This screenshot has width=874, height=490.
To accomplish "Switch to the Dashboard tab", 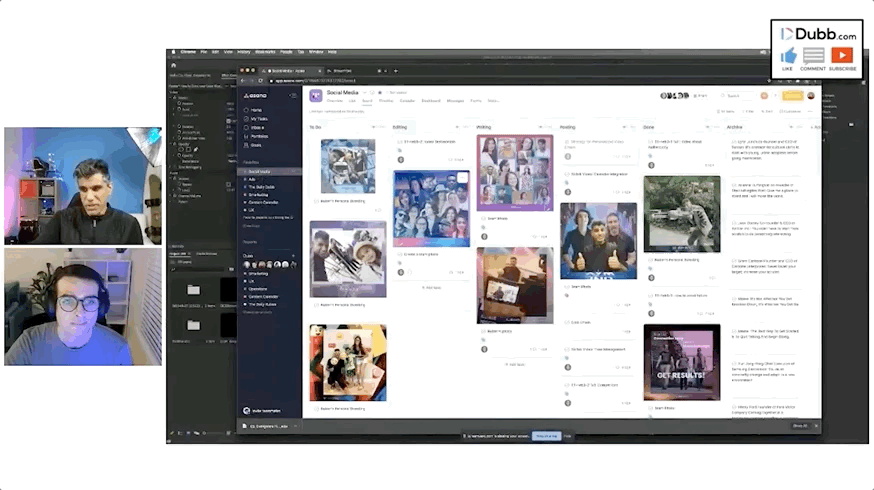I will point(431,101).
